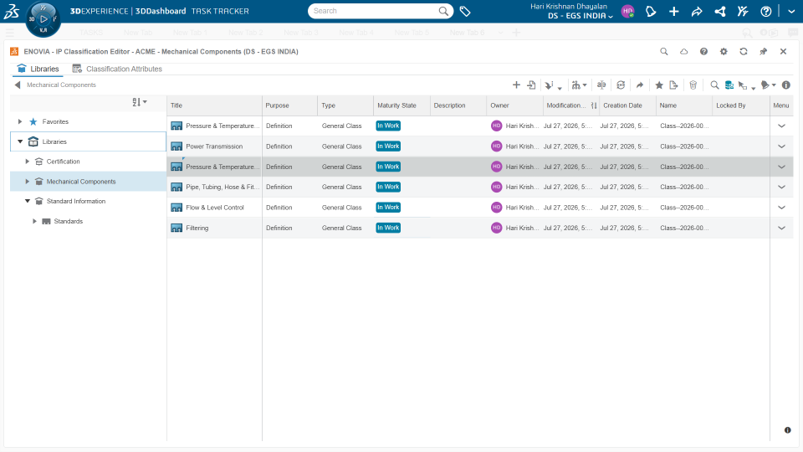Viewport: 803px width, 452px height.
Task: Click the toolbar share arrow icon
Action: [640, 85]
